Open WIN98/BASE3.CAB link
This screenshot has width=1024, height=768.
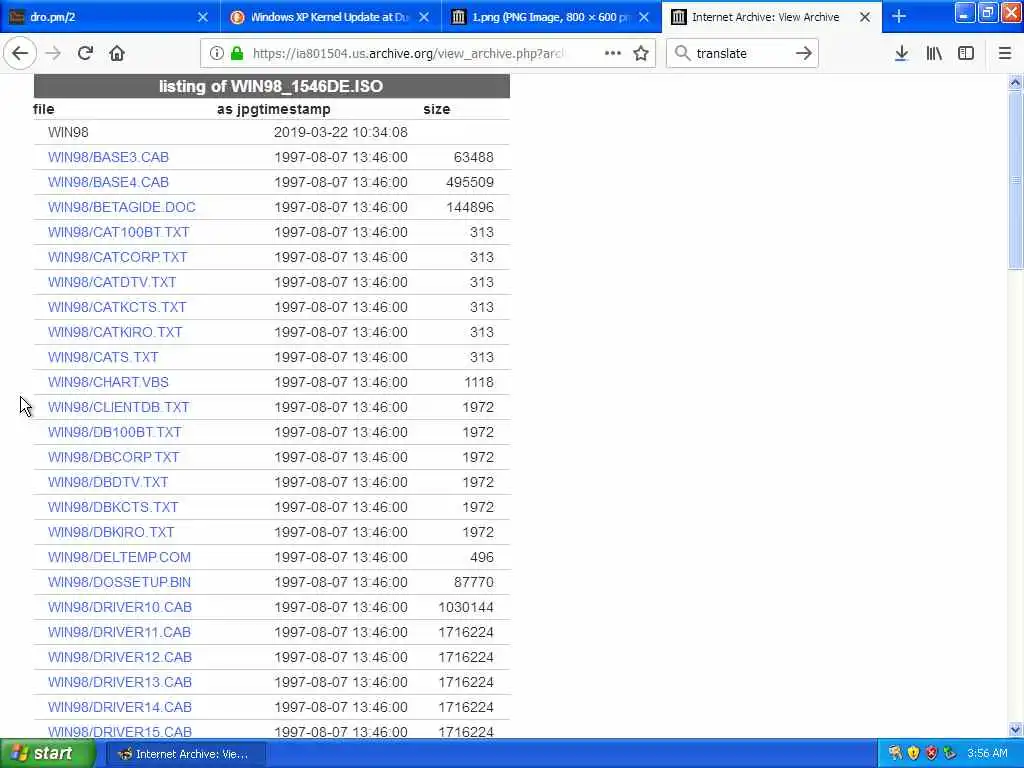click(x=108, y=157)
